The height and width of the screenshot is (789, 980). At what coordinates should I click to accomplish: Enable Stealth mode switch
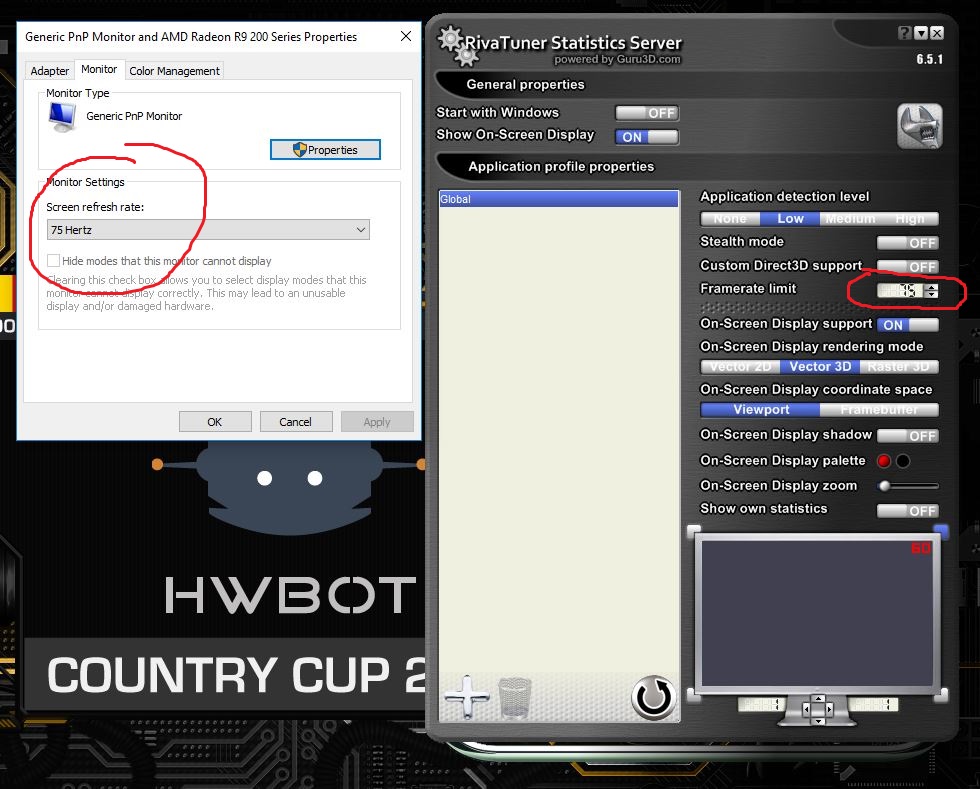point(908,243)
